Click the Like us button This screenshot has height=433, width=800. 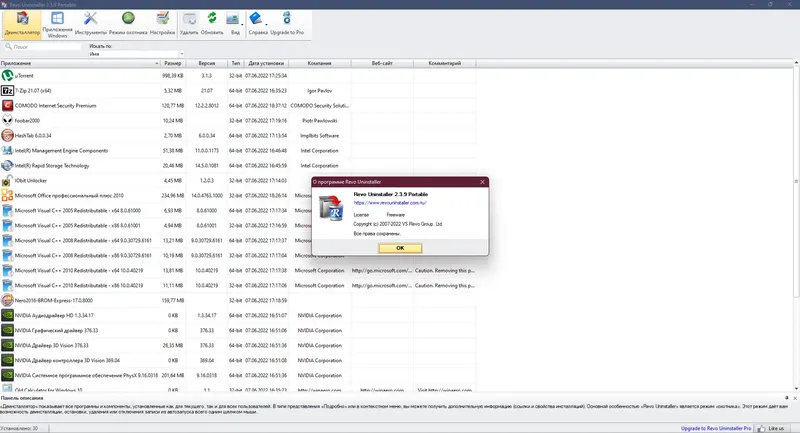tap(771, 428)
